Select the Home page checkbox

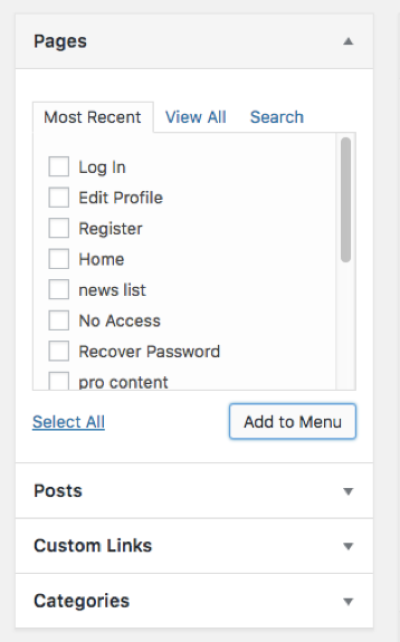(x=59, y=259)
